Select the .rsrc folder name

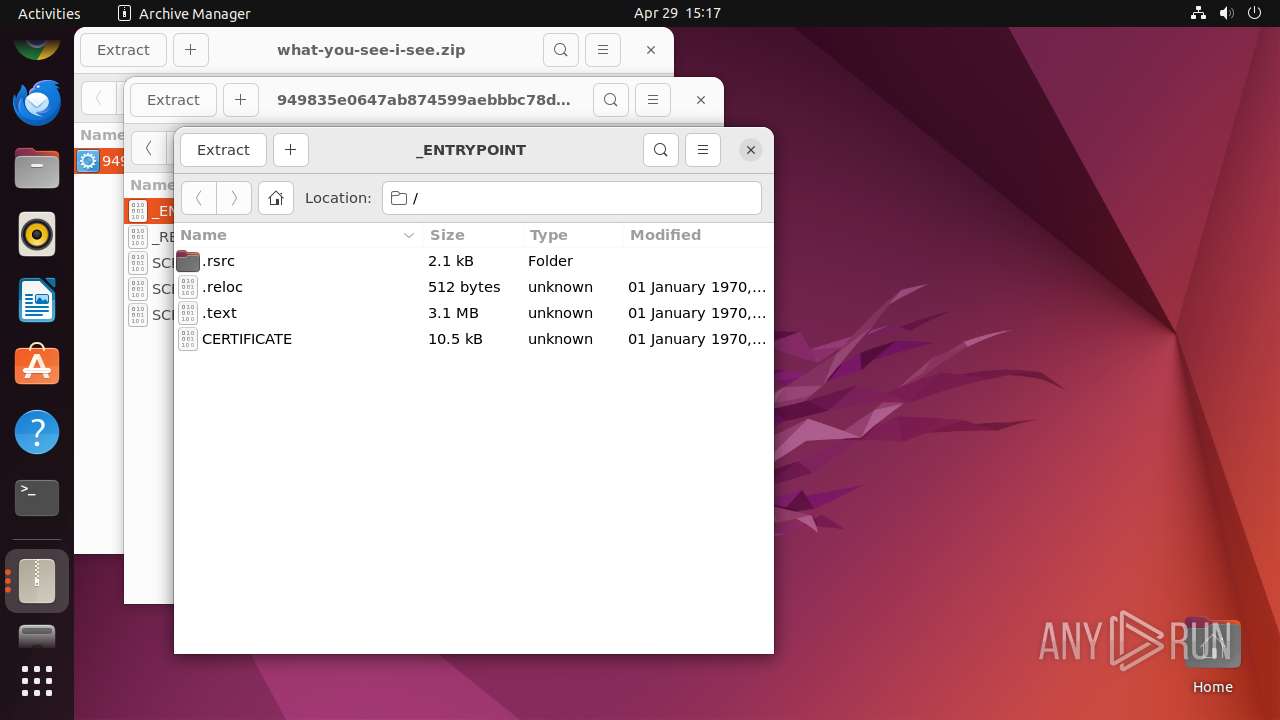point(218,261)
